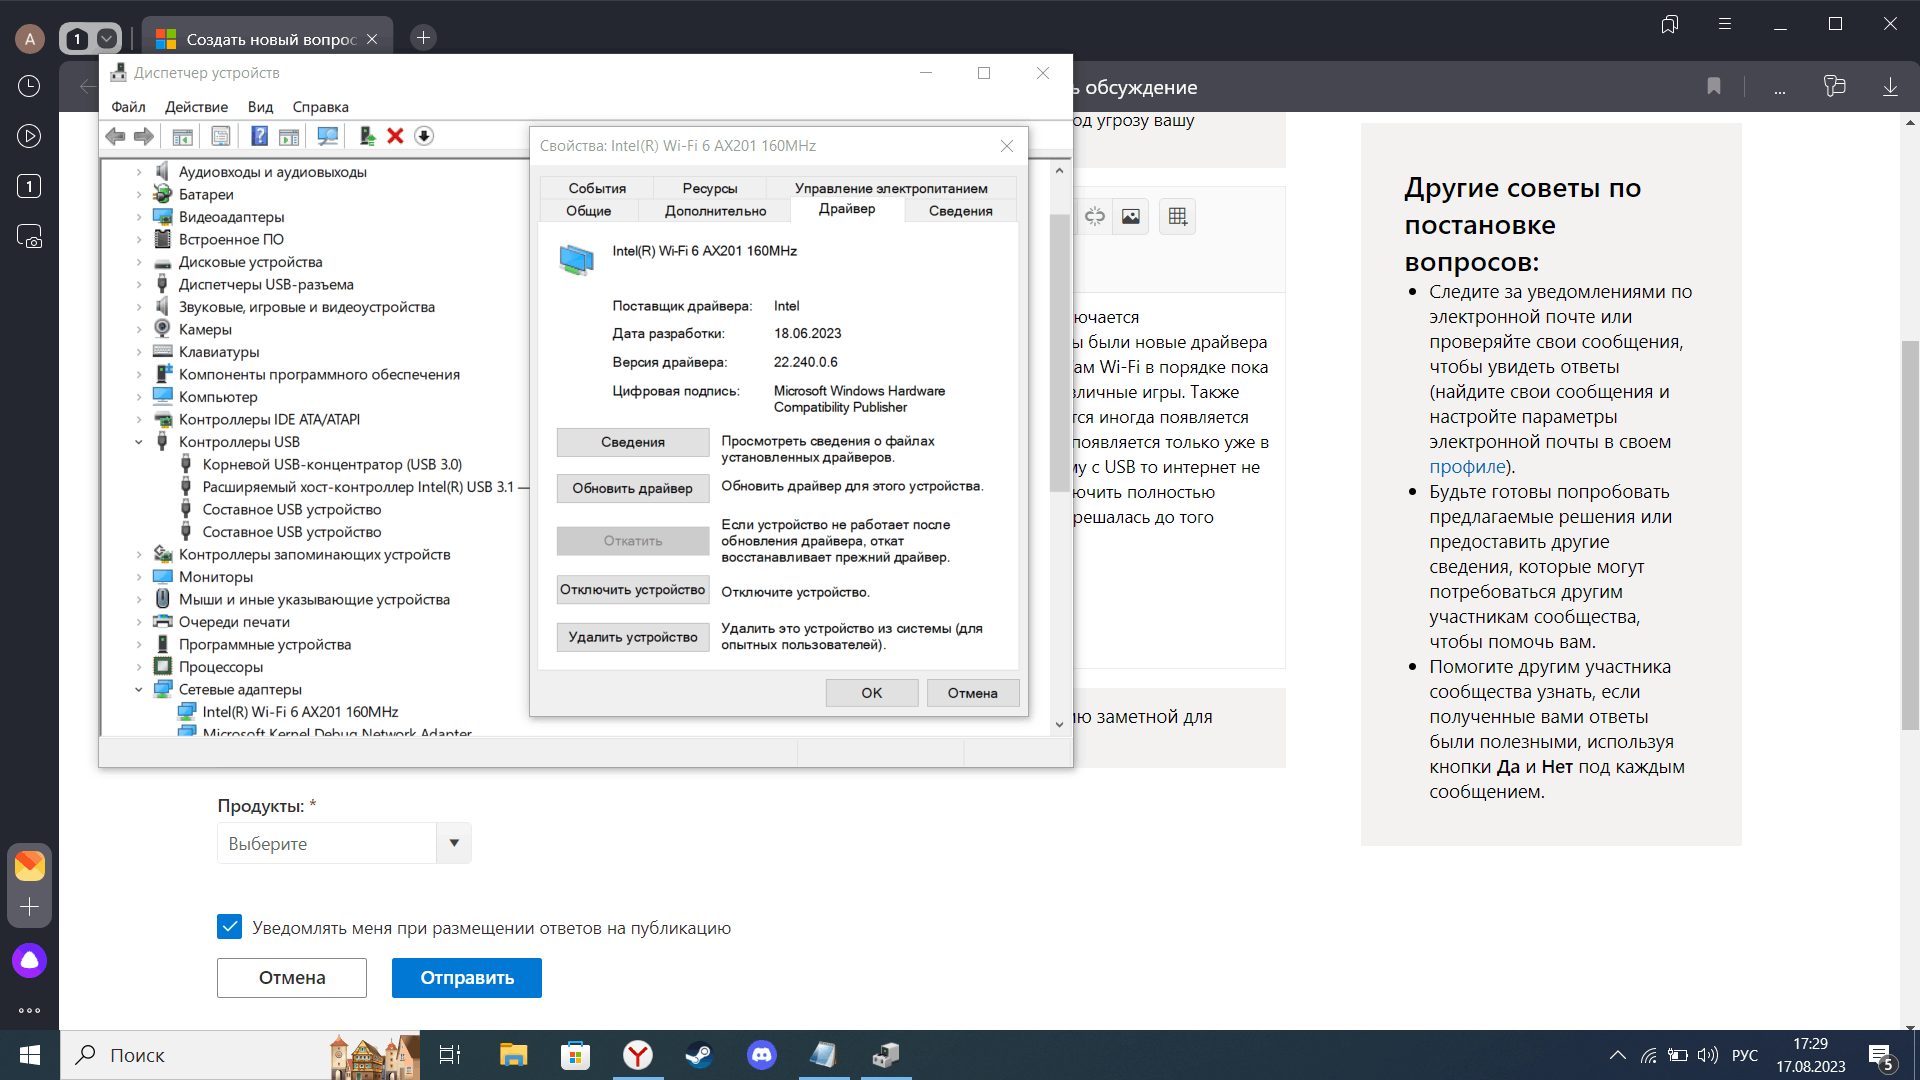
Task: Click bookmark icon in browser address bar
Action: pyautogui.click(x=1714, y=87)
